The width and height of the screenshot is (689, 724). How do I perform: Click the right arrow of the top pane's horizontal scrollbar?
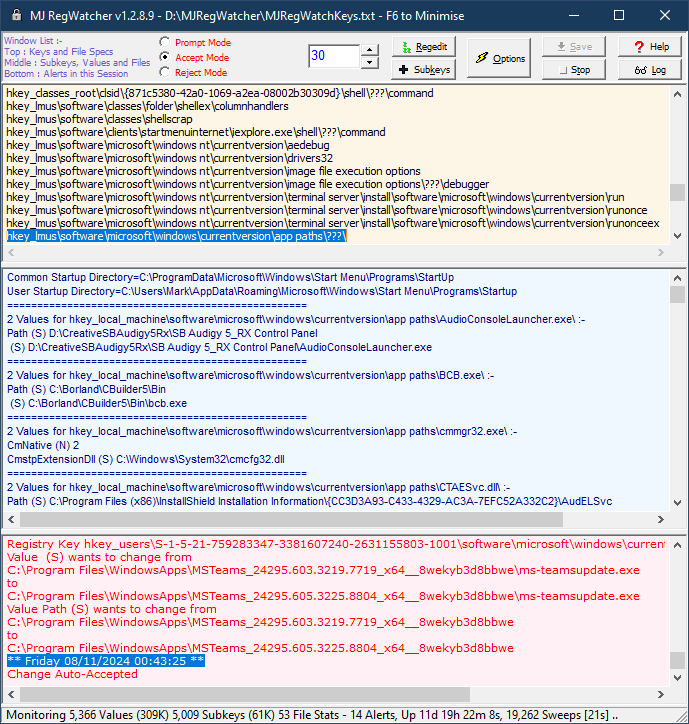pyautogui.click(x=661, y=253)
